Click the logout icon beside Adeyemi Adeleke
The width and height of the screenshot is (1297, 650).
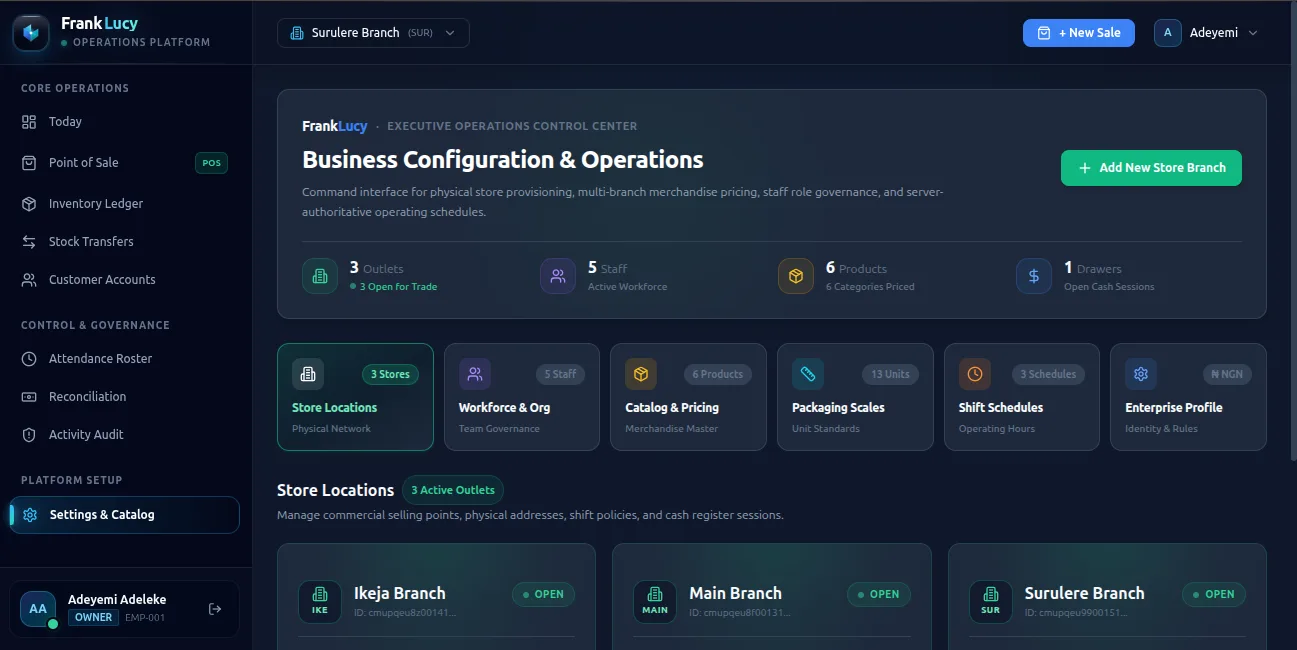(214, 609)
